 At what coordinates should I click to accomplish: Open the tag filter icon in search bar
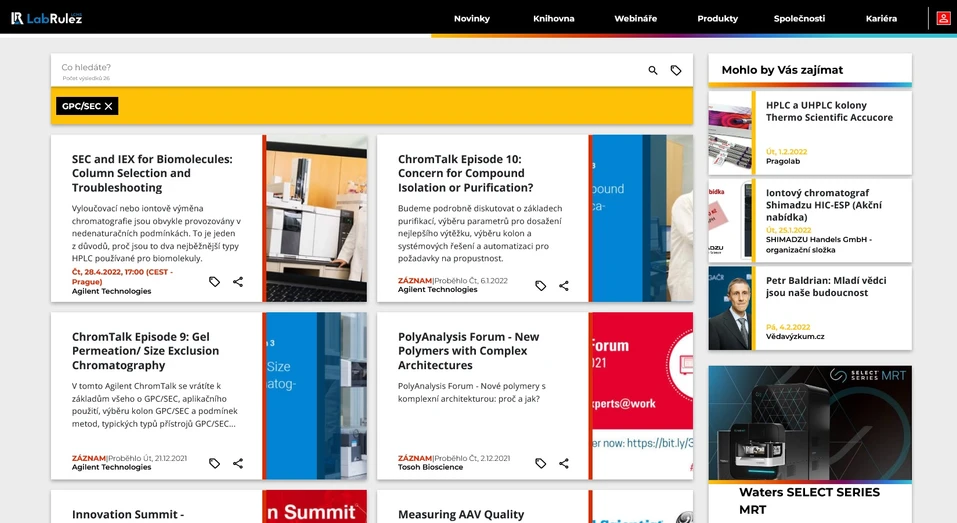(676, 70)
